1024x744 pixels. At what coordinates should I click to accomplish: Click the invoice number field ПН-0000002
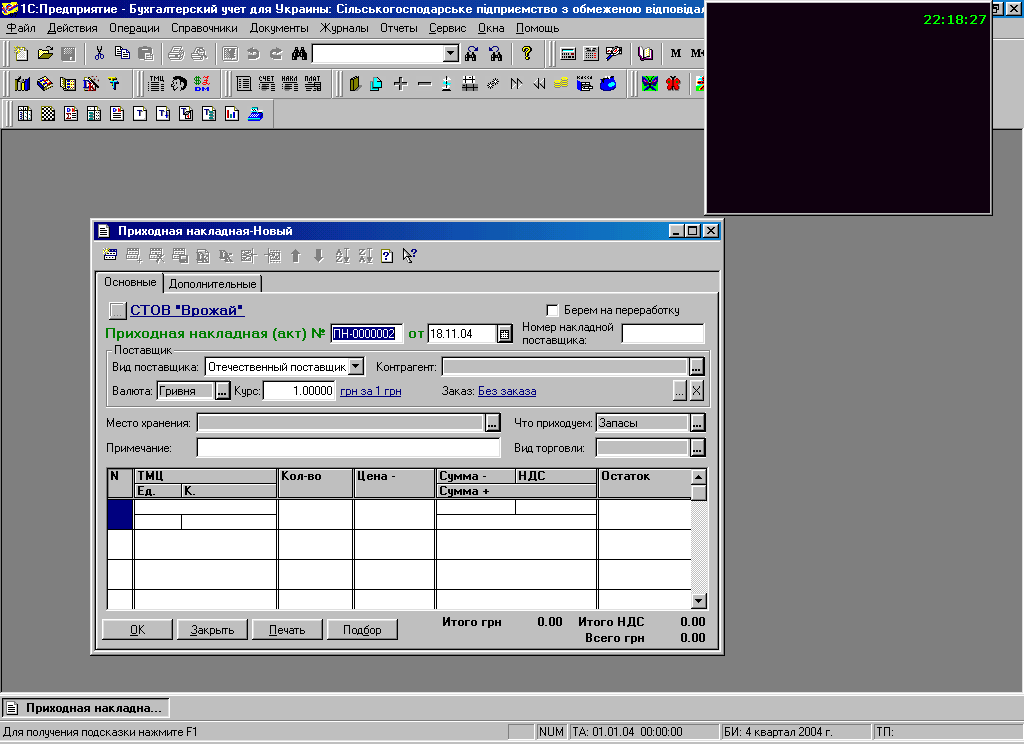click(x=366, y=334)
